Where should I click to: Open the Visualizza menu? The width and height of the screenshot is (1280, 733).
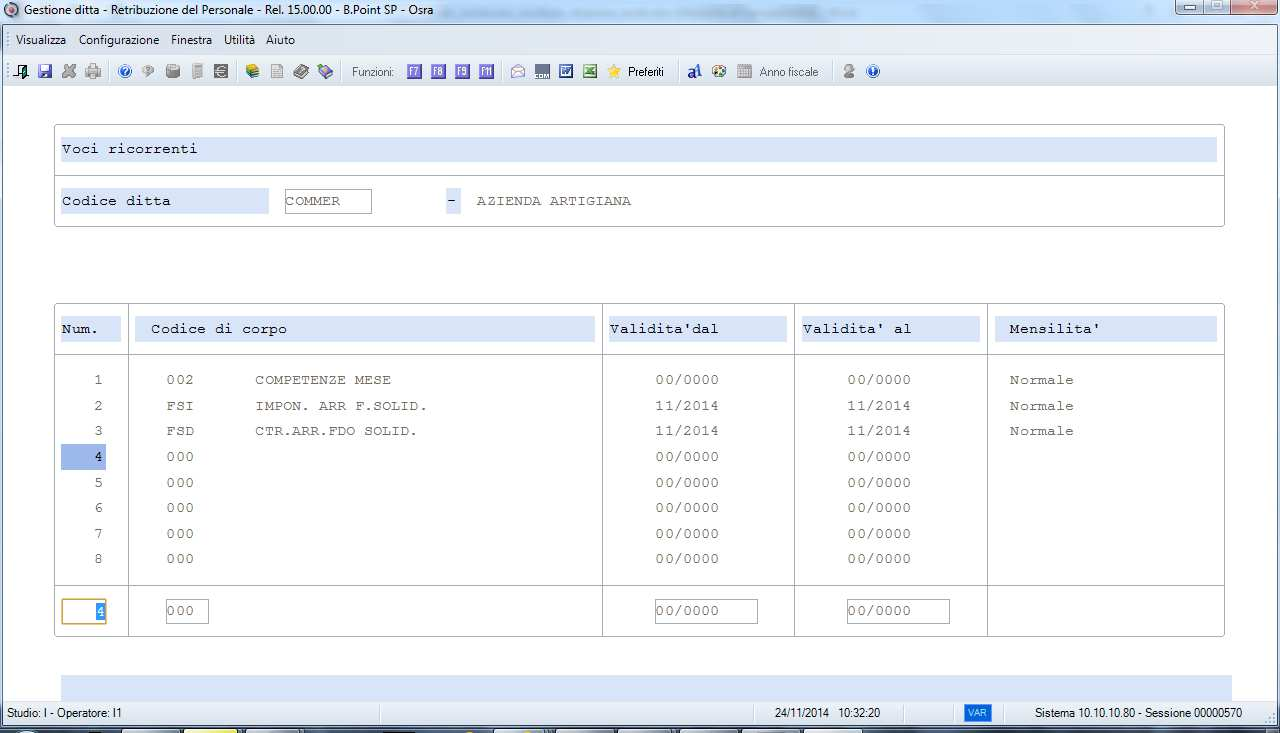click(x=41, y=40)
